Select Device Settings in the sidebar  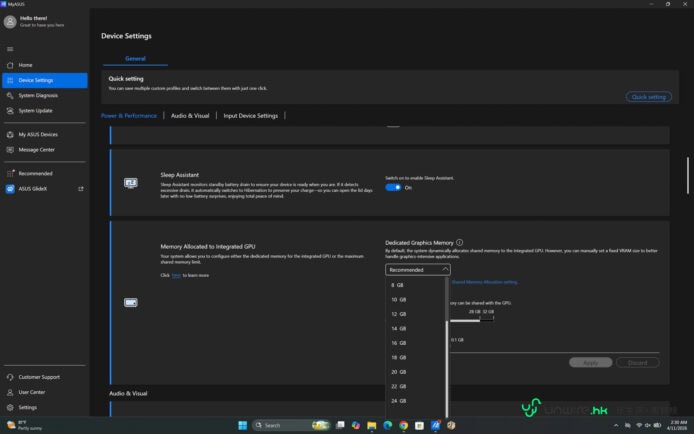[x=44, y=80]
